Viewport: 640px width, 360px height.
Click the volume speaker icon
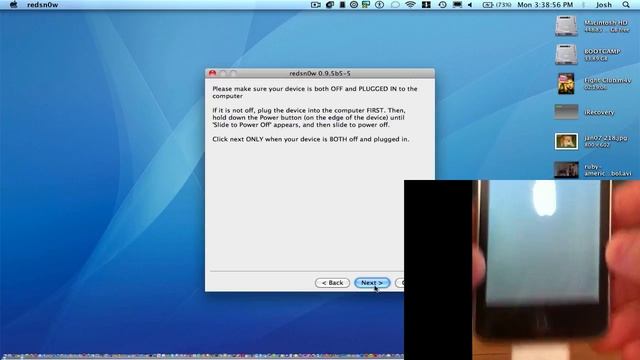(470, 5)
